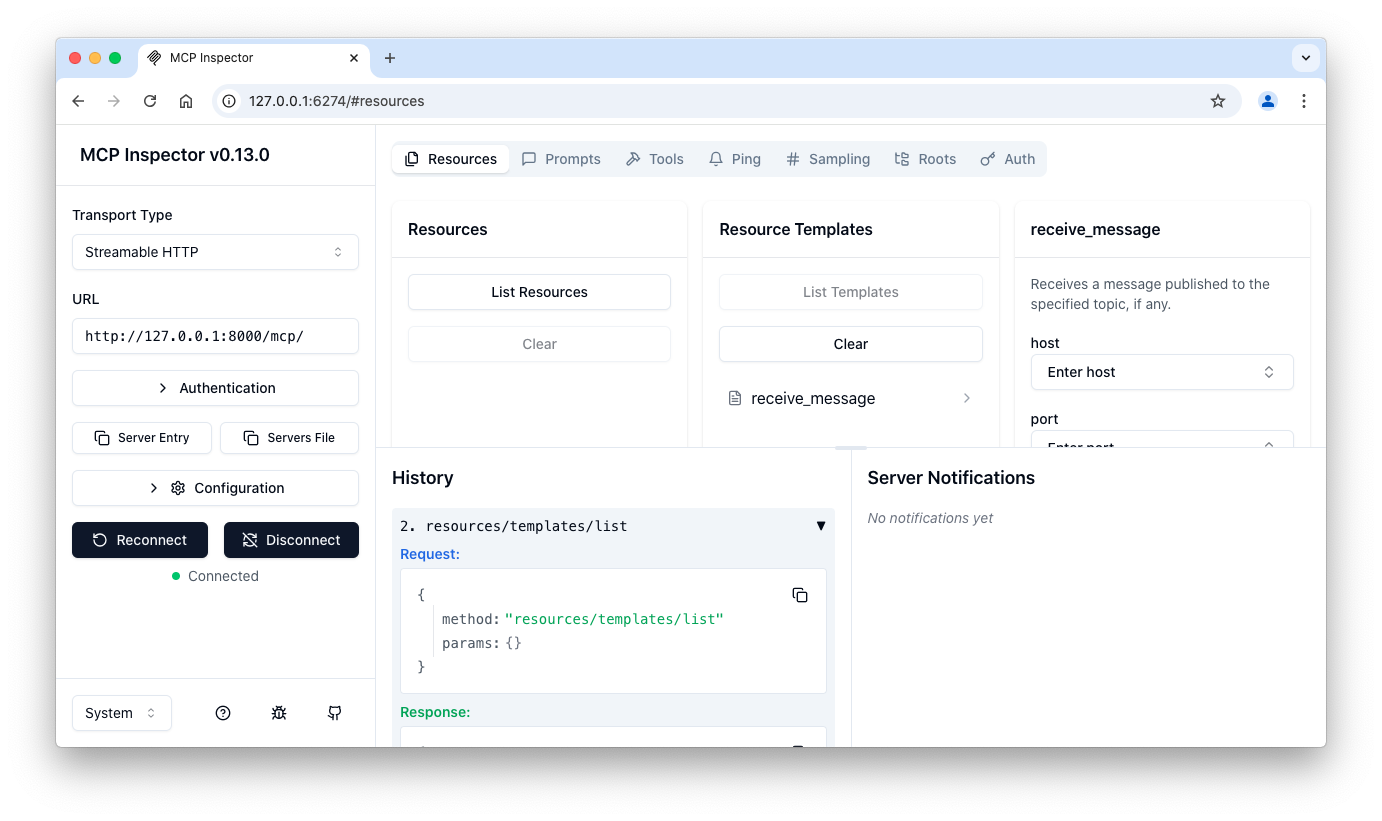Open the receive_message template row
The width and height of the screenshot is (1382, 821).
click(x=851, y=398)
